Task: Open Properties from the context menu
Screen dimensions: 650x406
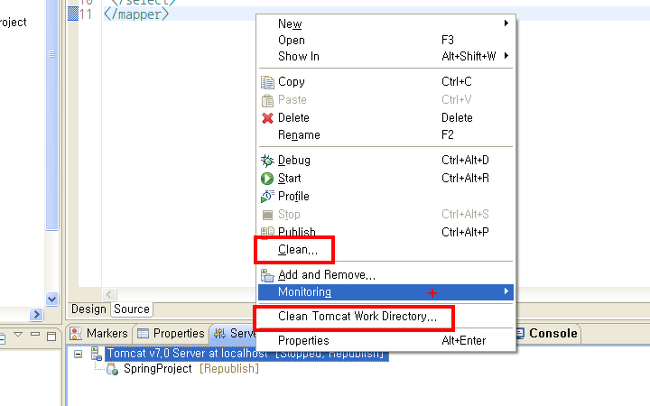Action: coord(386,340)
